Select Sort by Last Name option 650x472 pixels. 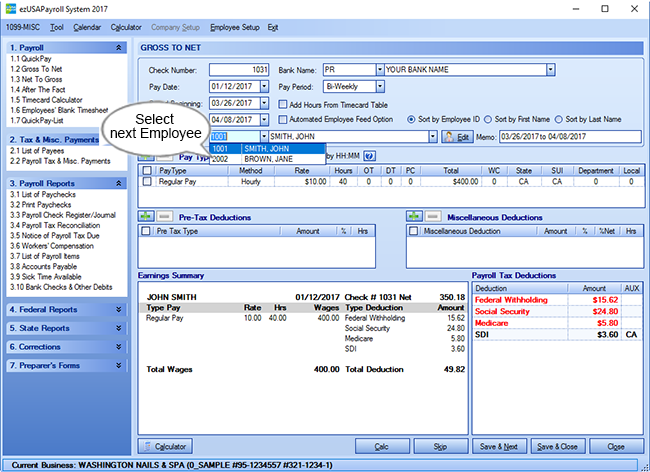(x=557, y=119)
